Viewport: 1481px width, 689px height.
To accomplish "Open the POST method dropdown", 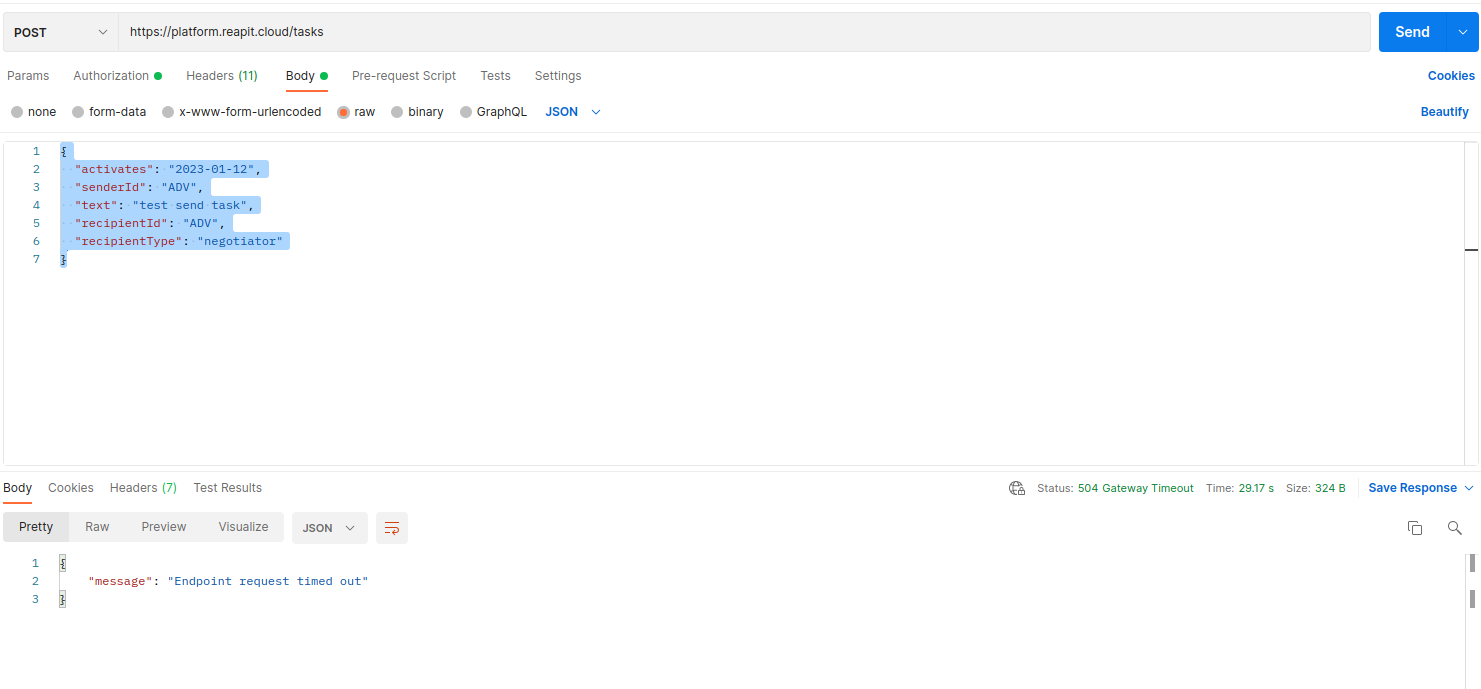I will (59, 31).
